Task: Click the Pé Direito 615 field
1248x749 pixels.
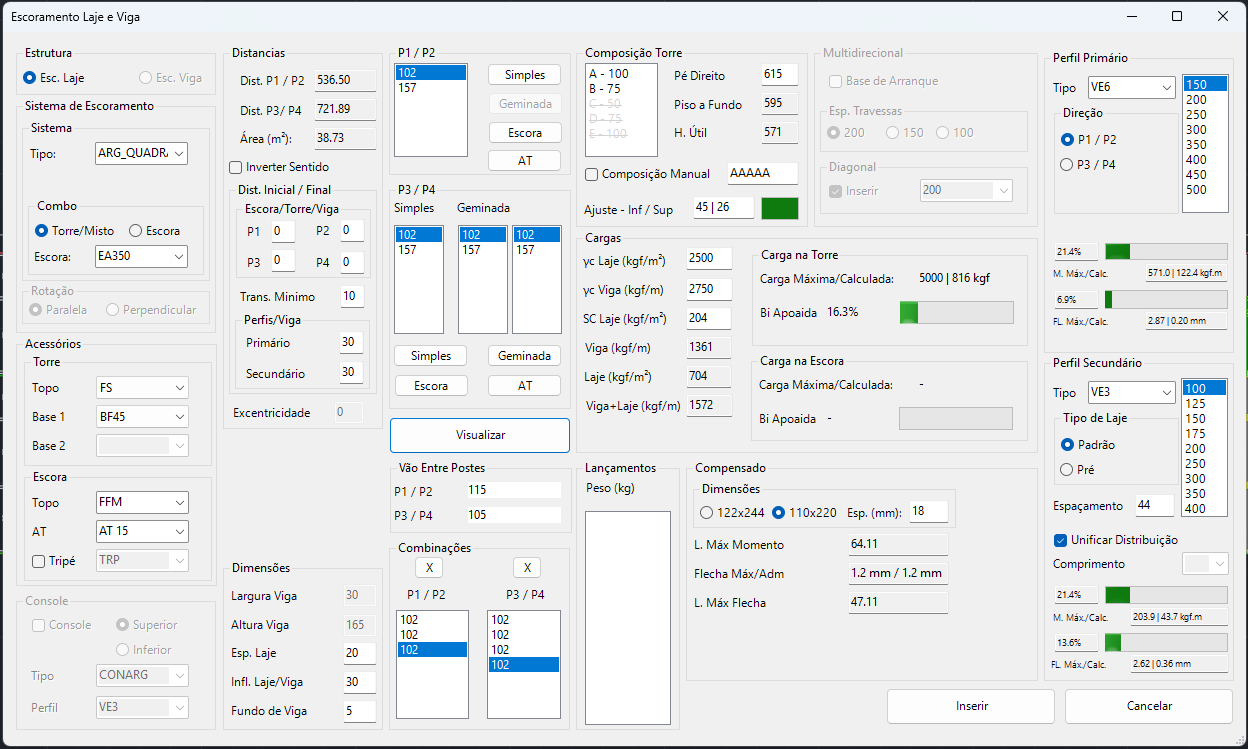Action: [x=778, y=75]
